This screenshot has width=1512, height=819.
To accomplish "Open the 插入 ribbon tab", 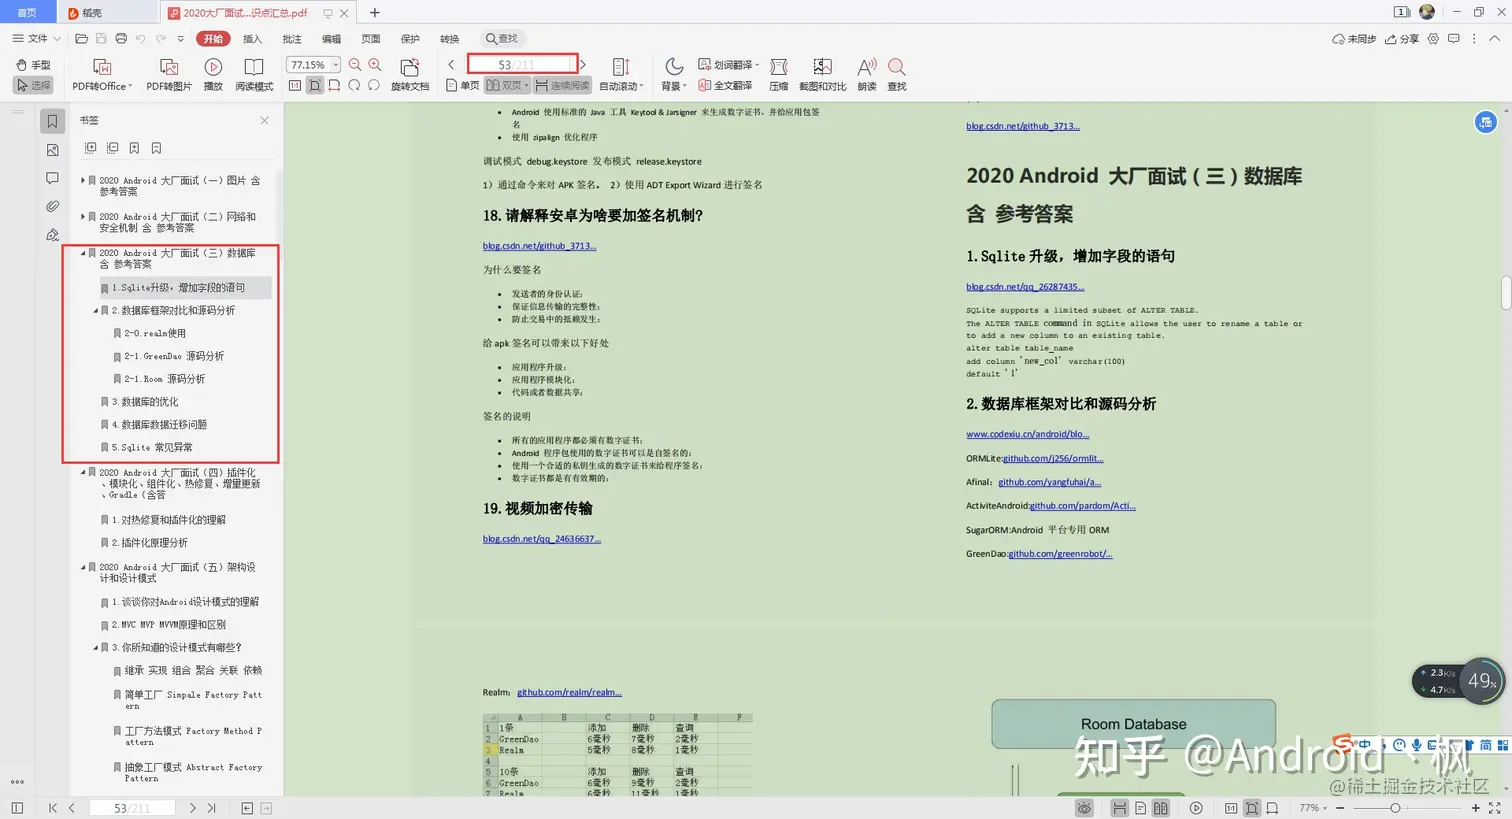I will (x=252, y=39).
